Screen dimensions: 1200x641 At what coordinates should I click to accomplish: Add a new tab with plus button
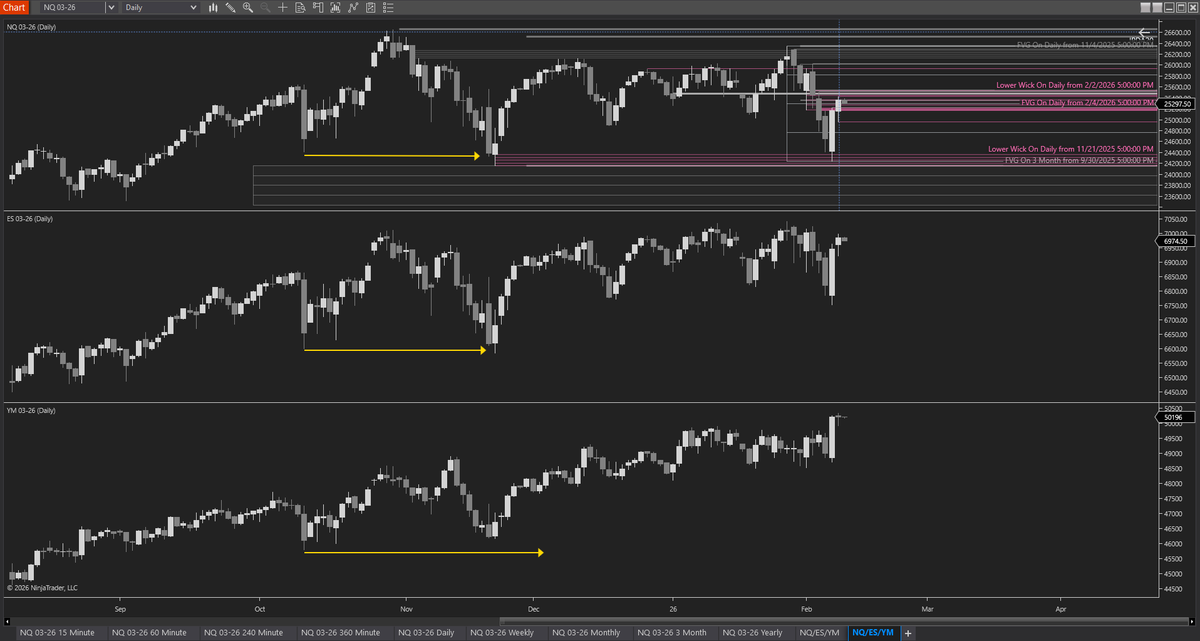tap(908, 633)
